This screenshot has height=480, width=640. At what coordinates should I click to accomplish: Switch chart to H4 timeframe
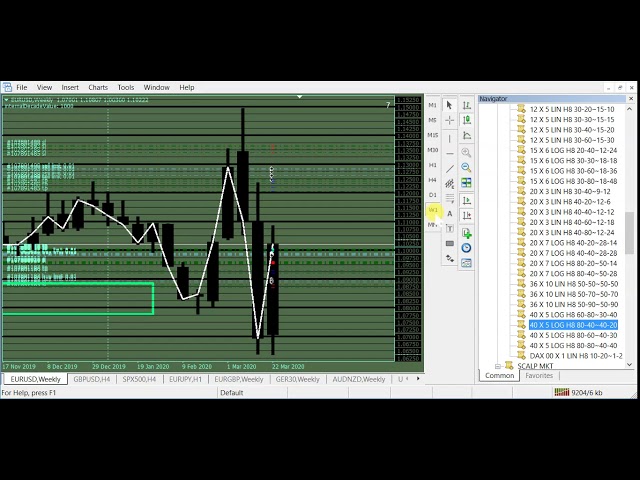[x=433, y=180]
